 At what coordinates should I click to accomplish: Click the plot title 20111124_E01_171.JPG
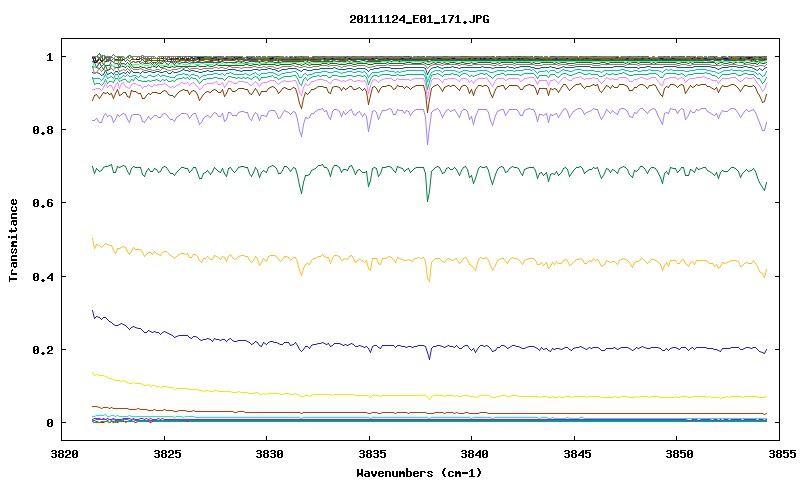tap(419, 20)
